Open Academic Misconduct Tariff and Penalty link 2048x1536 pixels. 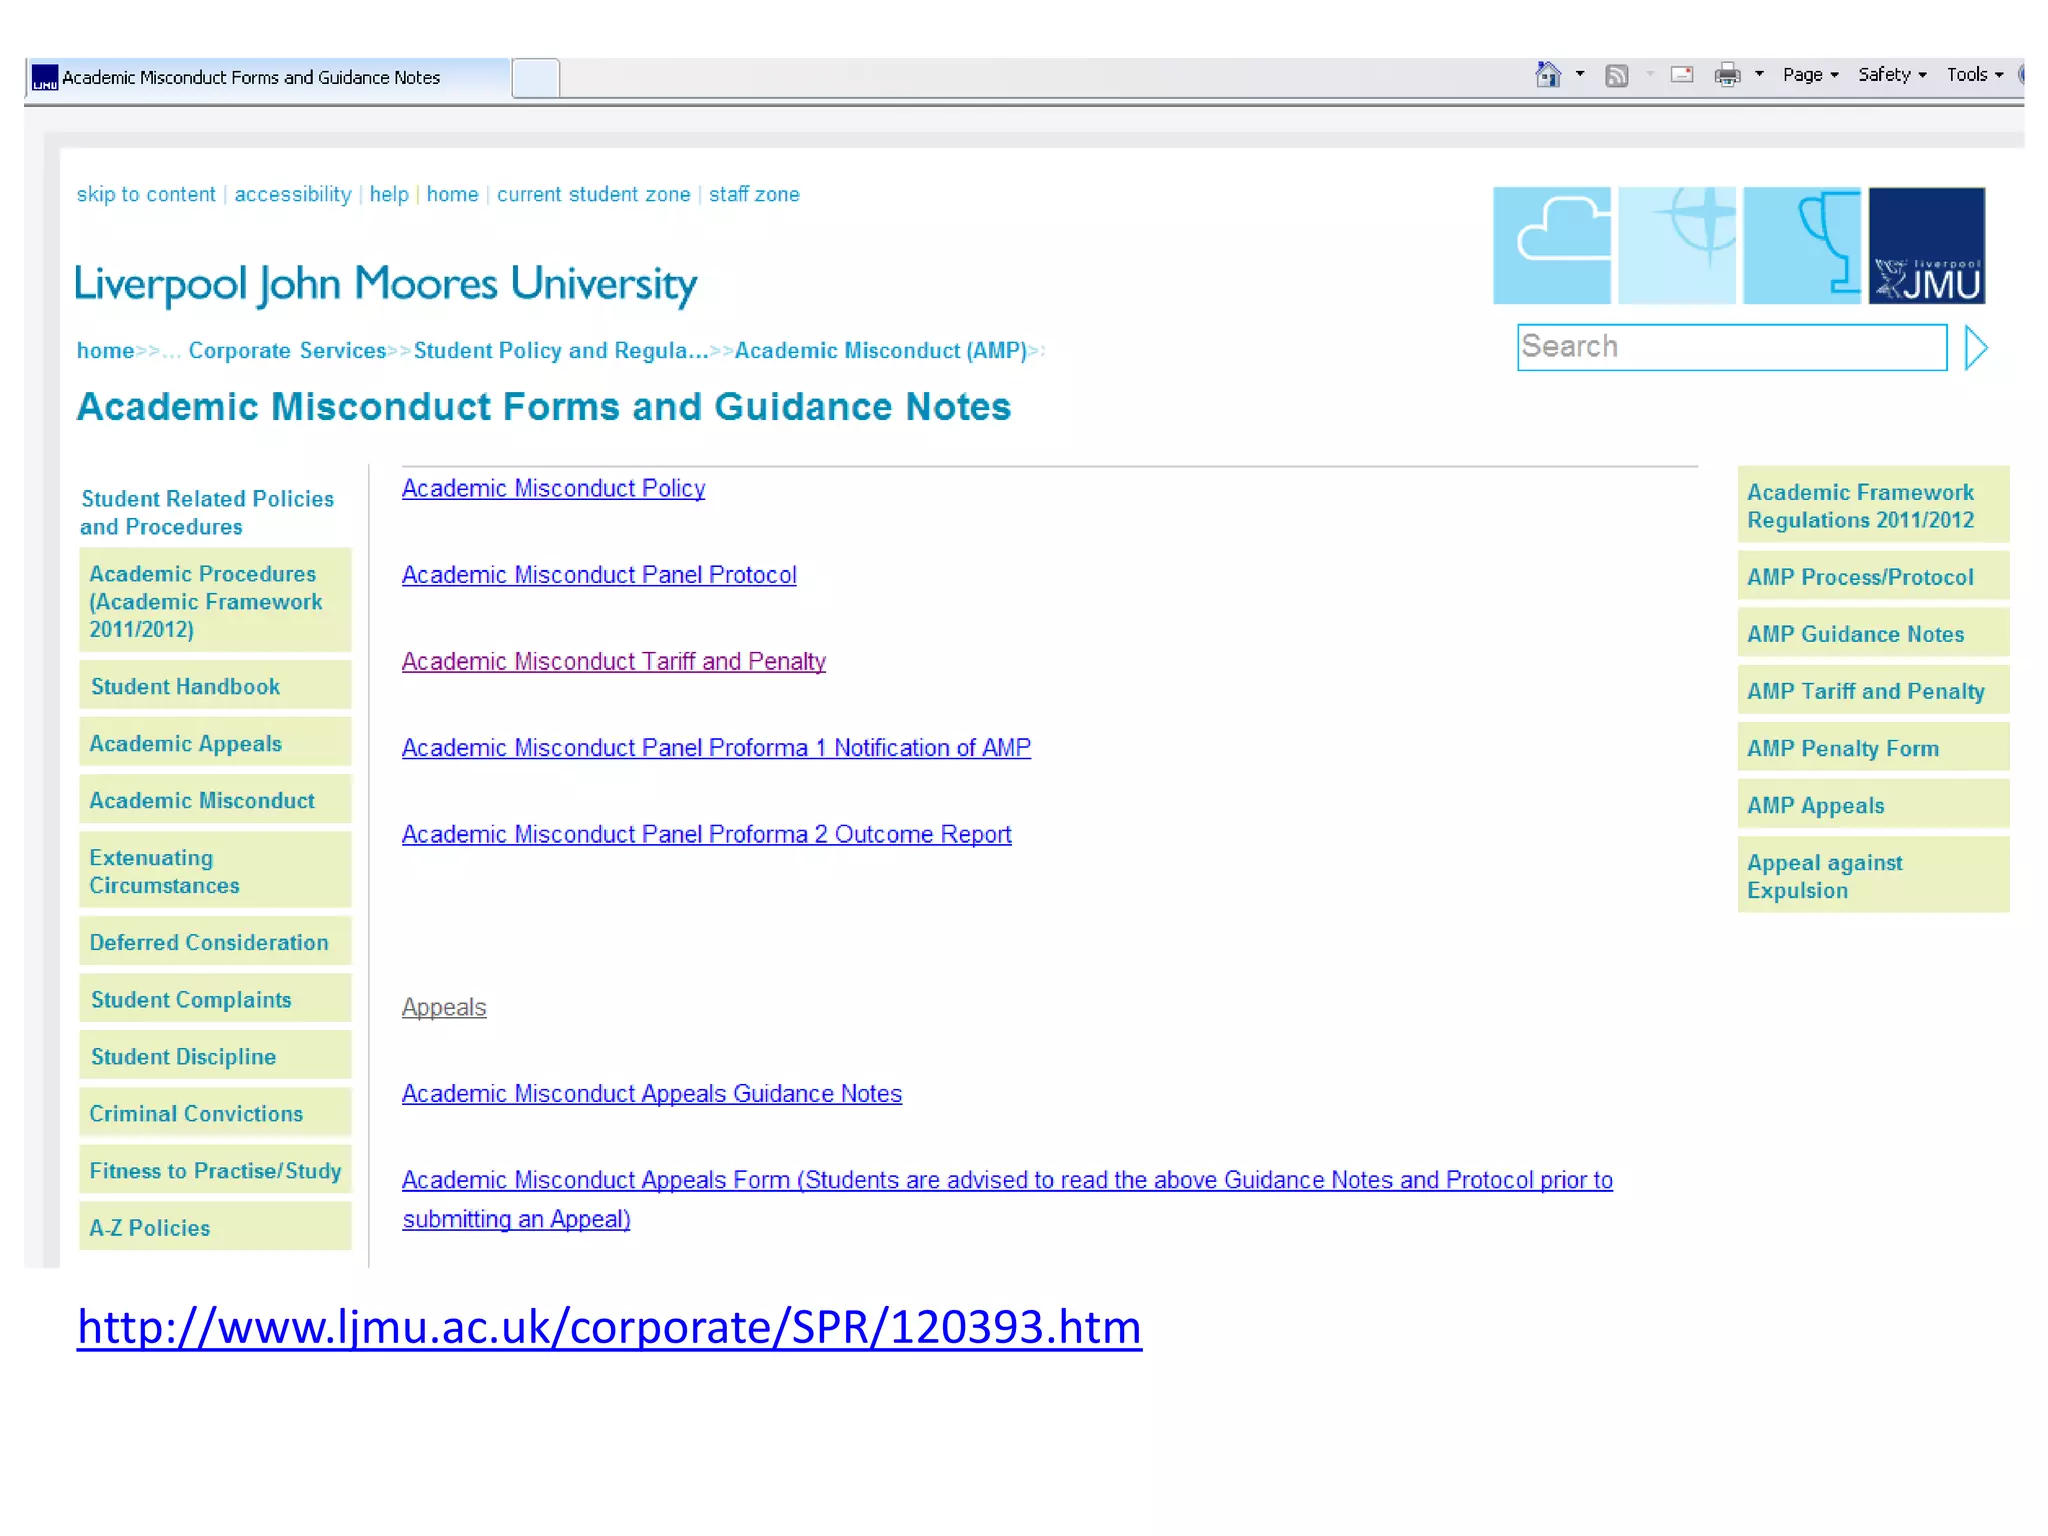[x=613, y=662]
